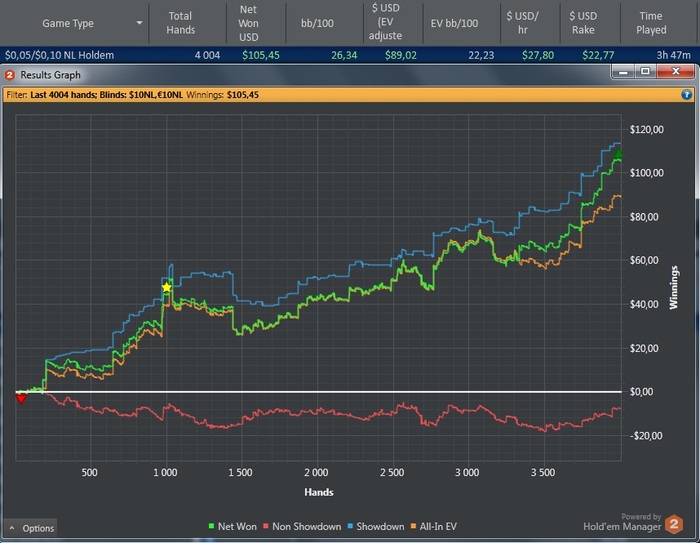Viewport: 700px width, 543px height.
Task: Click the $22,77 rake cell
Action: click(598, 55)
